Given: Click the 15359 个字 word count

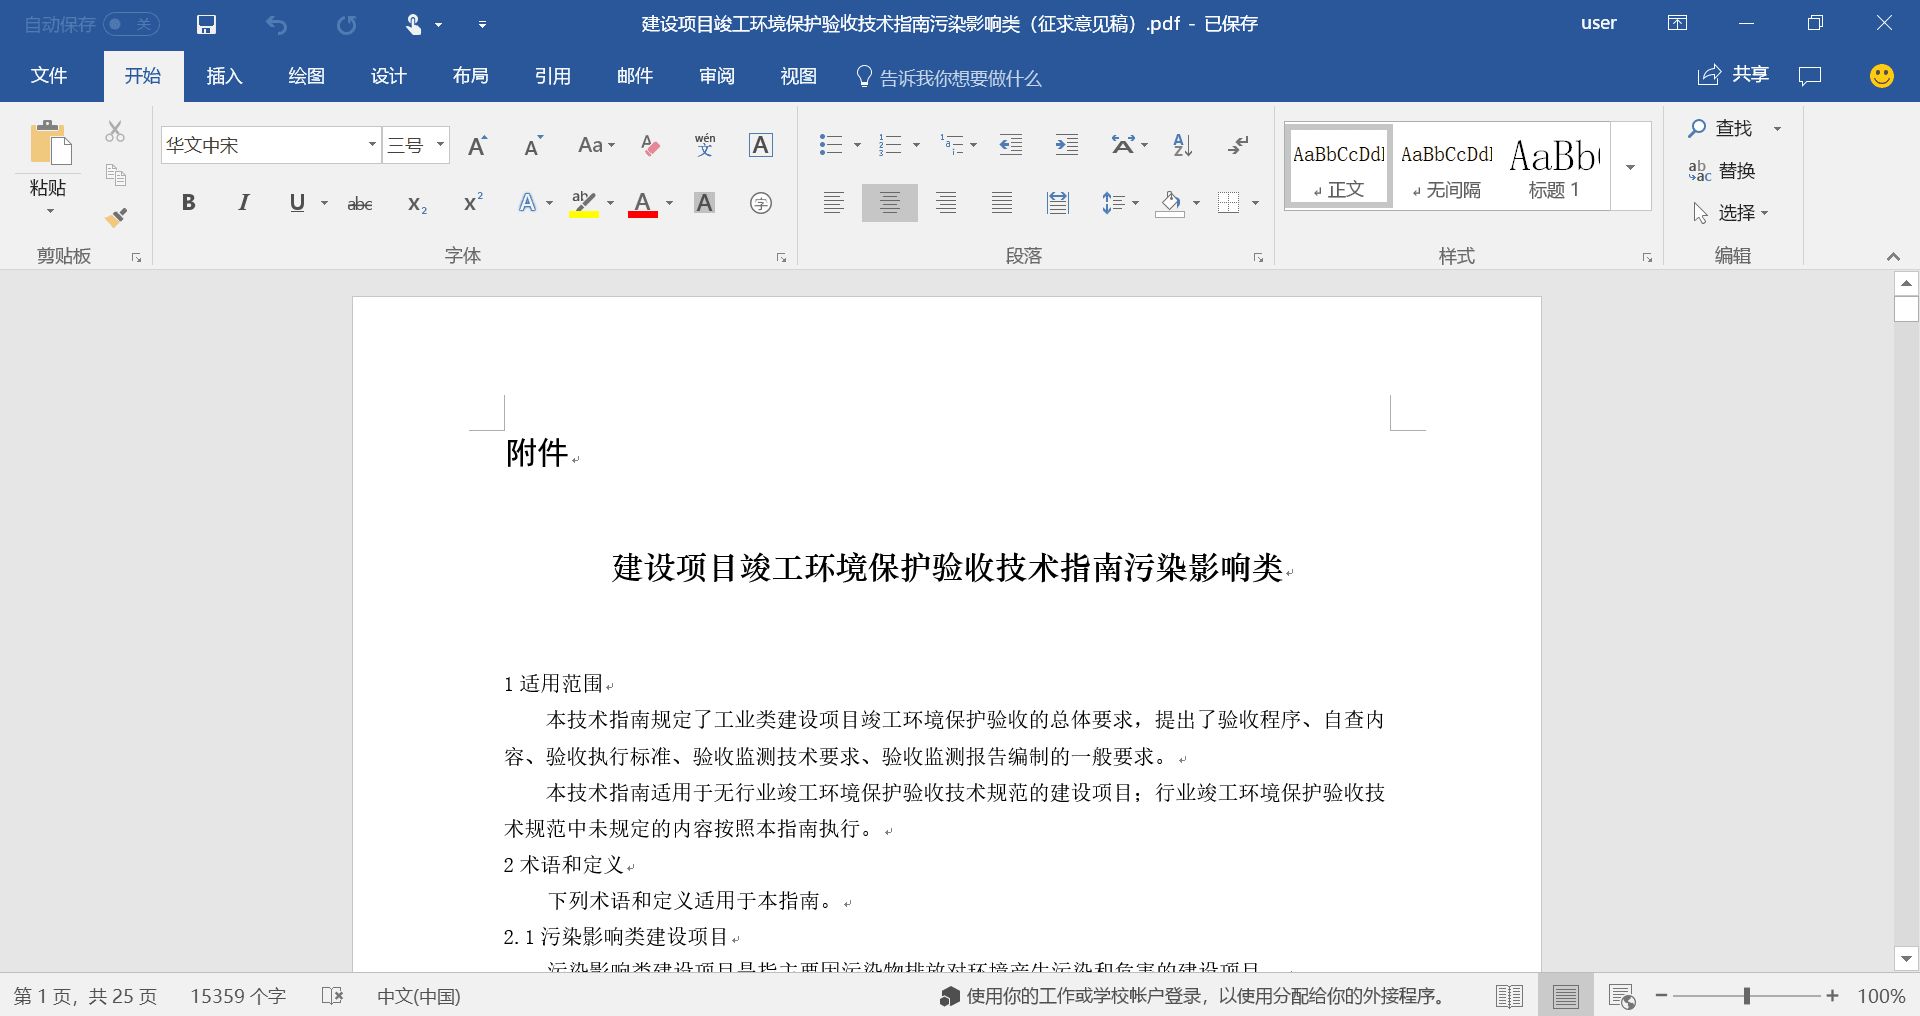Looking at the screenshot, I should pos(238,996).
